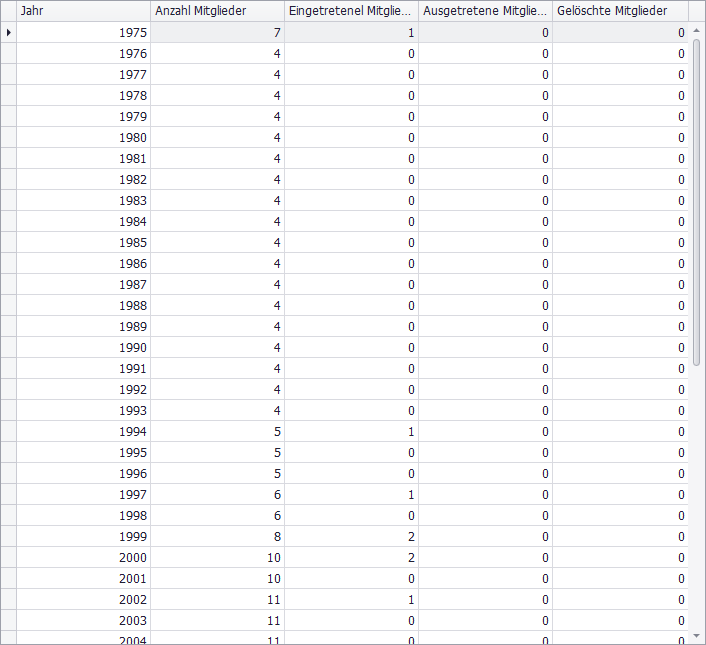
Task: Select the row header for year 1988
Action: 8,306
